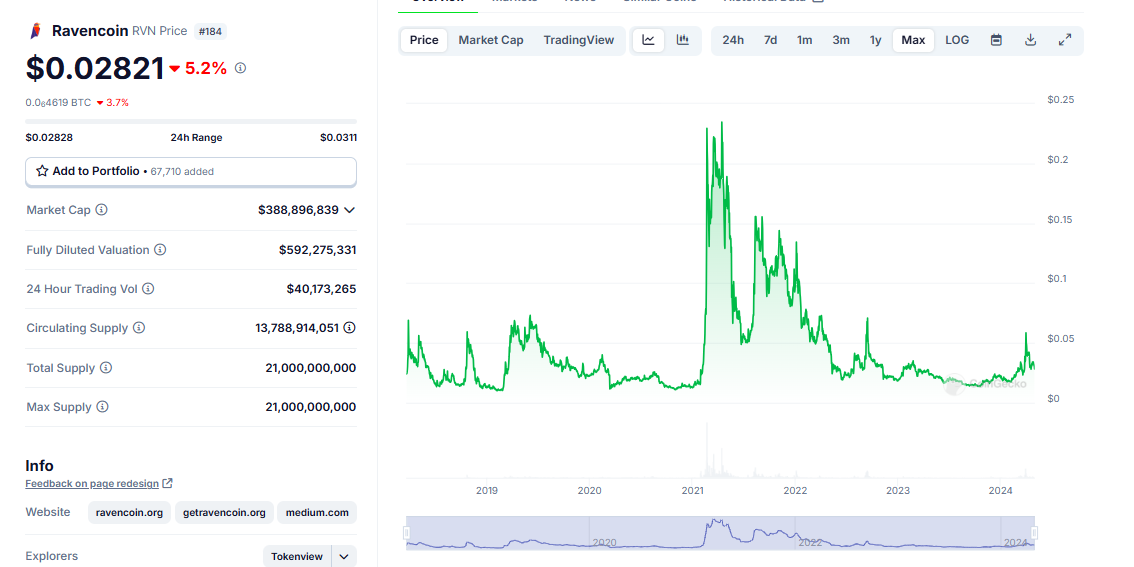Screen dimensions: 1134x567
Task: Click external link icon beside feedback link
Action: coord(168,483)
